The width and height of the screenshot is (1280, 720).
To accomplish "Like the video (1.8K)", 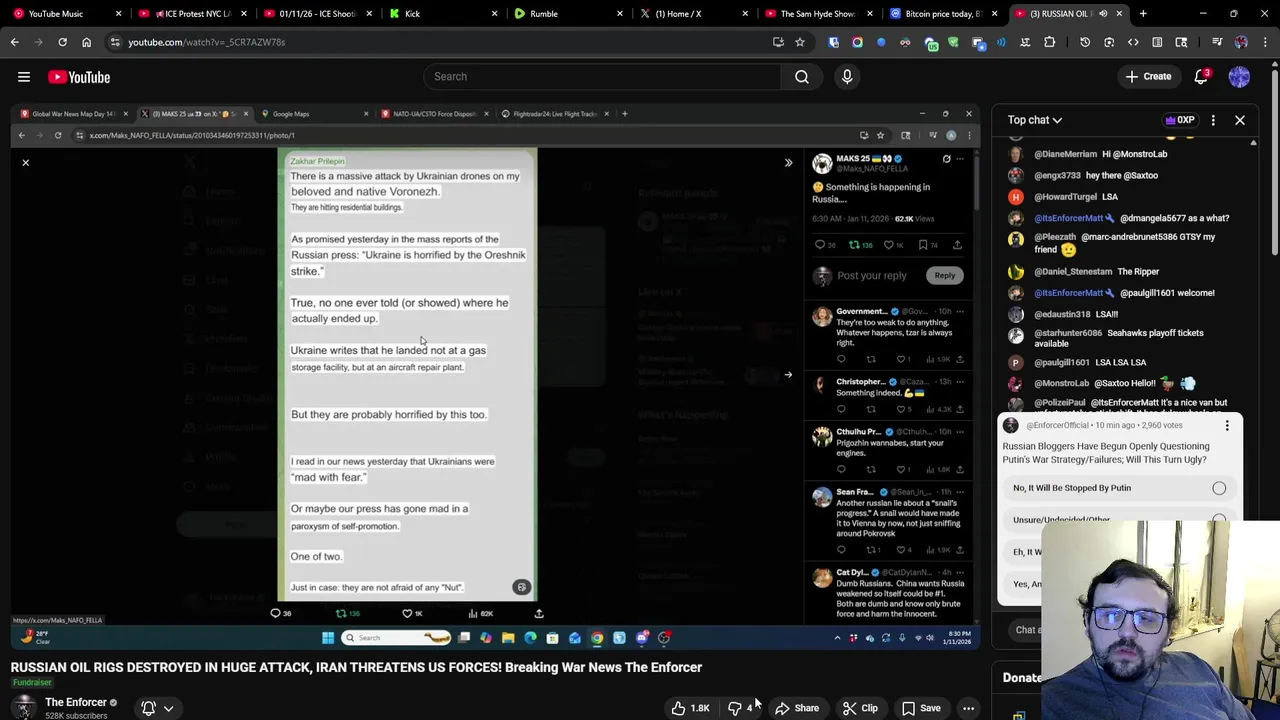I will 692,708.
